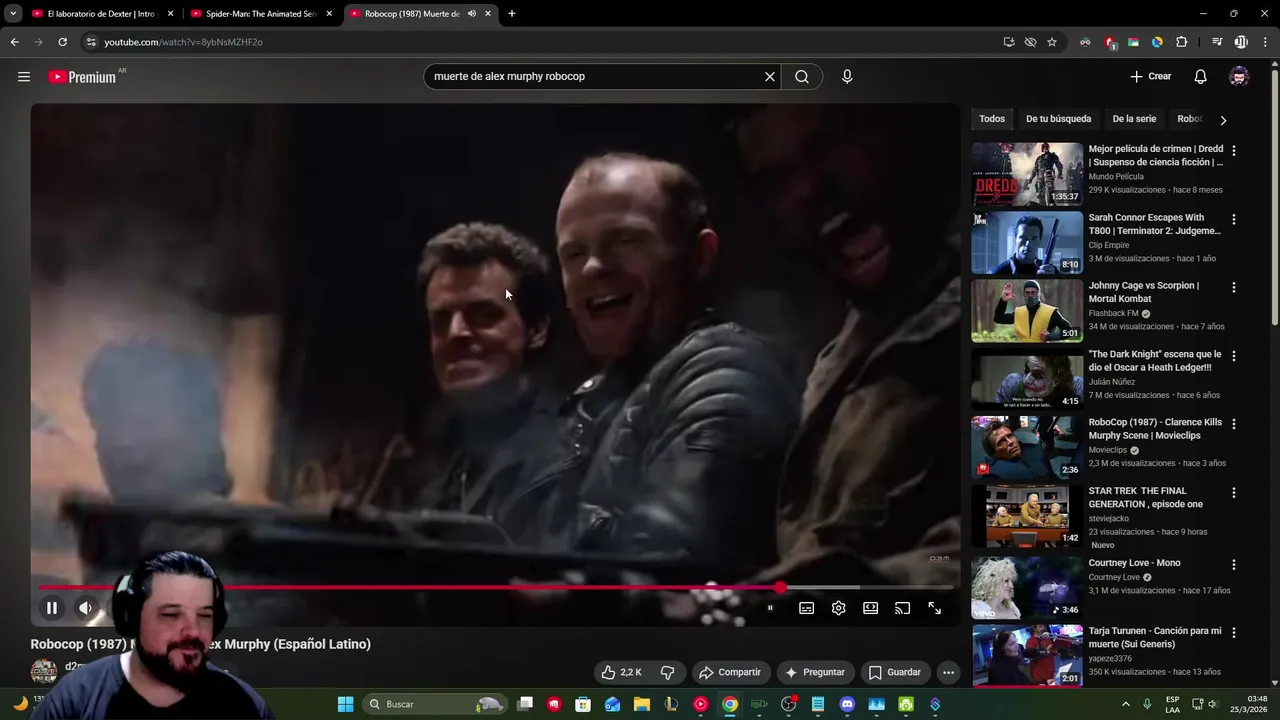Open the taskbar Buscar search box
Screen dimensions: 1280x720
[434, 704]
